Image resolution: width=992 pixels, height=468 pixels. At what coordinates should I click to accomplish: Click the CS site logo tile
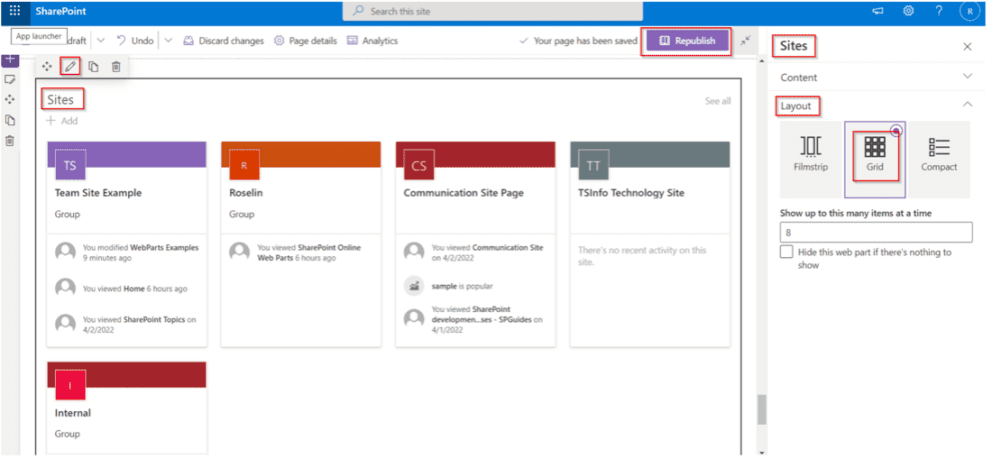tap(419, 165)
